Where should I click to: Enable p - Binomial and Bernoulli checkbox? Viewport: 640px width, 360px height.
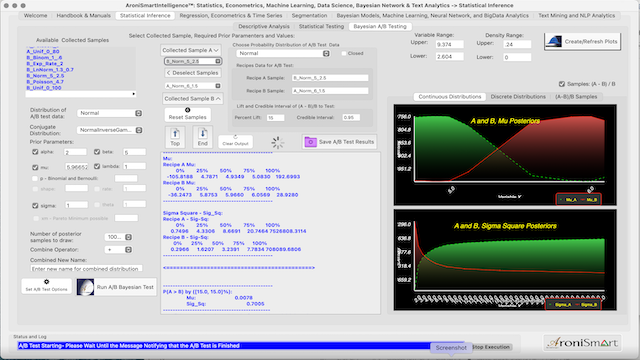[x=35, y=178]
